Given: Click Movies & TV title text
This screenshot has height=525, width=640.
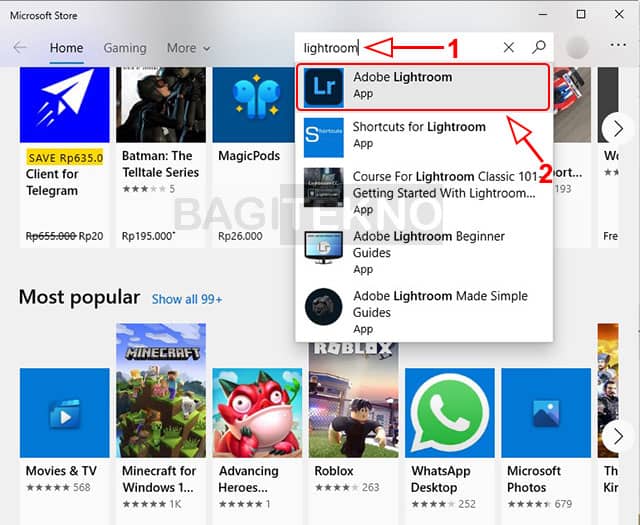Looking at the screenshot, I should 61,471.
